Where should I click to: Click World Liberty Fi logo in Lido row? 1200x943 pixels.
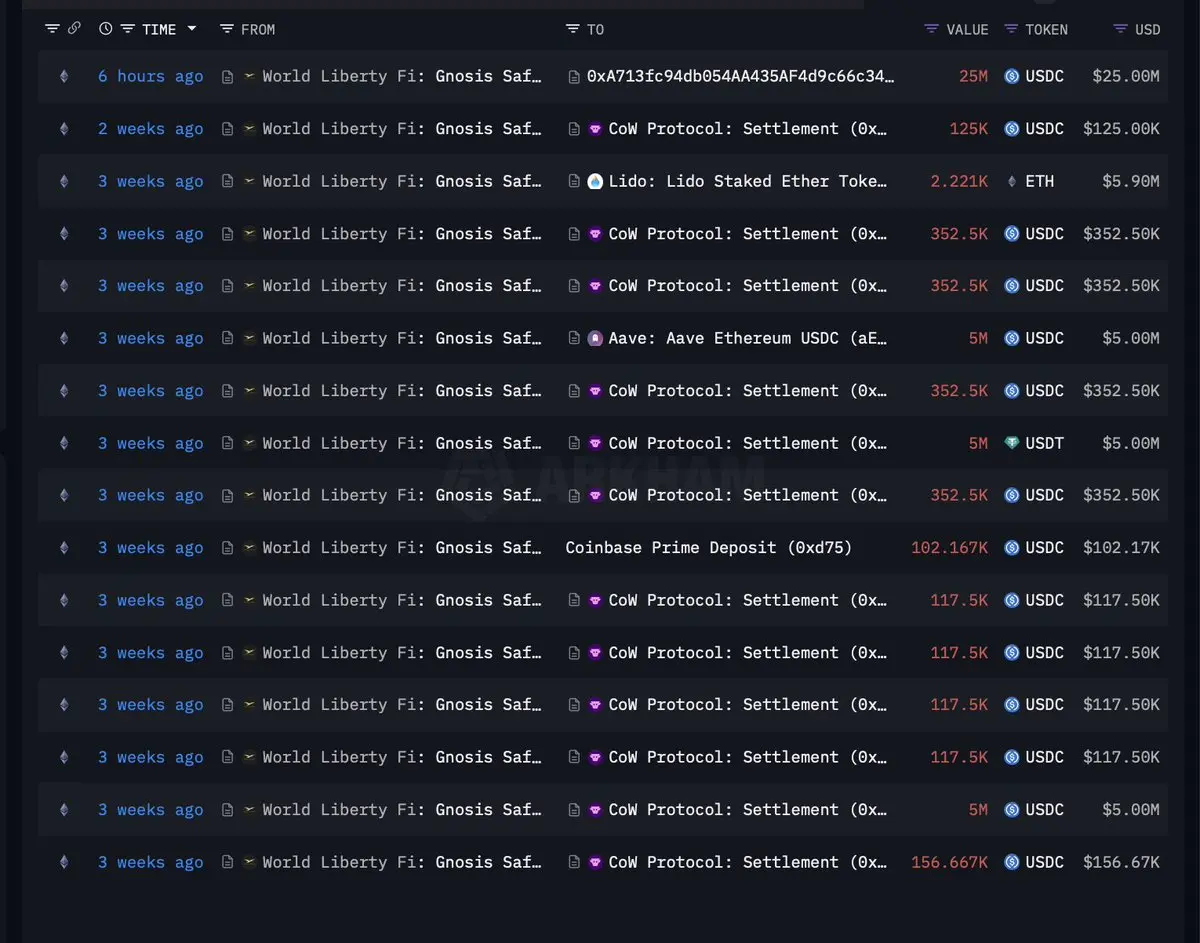(x=249, y=181)
